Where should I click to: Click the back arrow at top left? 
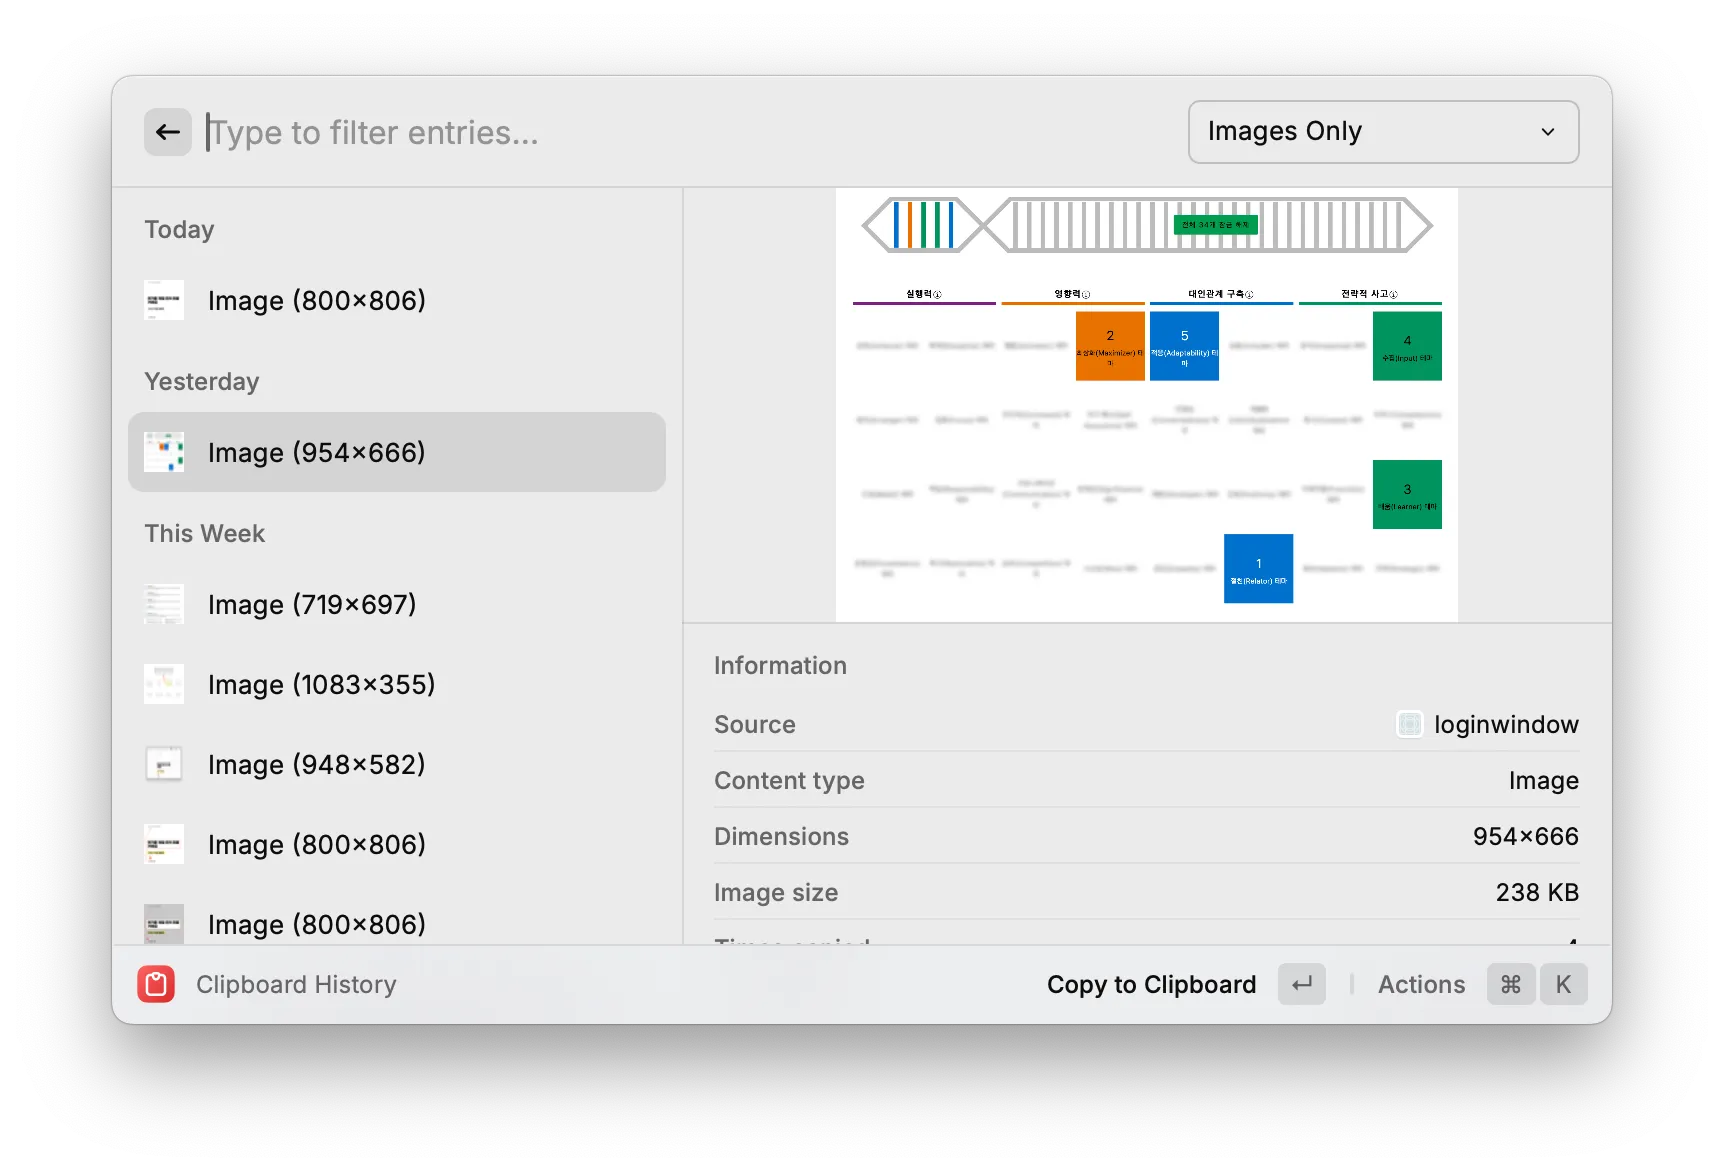coord(167,131)
